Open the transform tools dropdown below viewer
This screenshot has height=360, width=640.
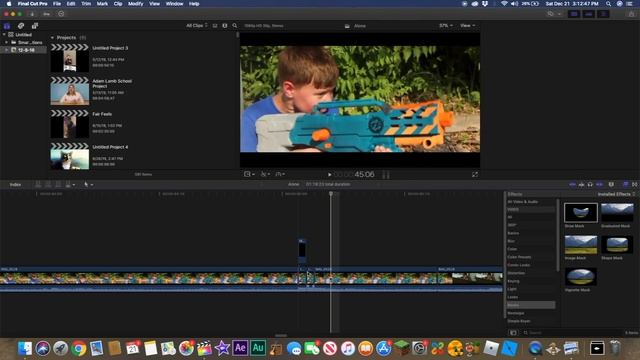click(249, 174)
